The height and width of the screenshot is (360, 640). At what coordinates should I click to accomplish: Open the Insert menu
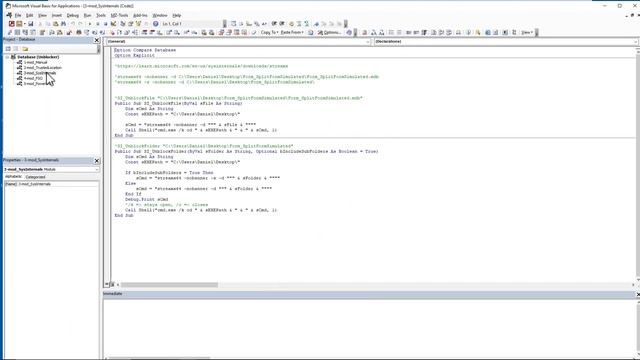point(56,15)
